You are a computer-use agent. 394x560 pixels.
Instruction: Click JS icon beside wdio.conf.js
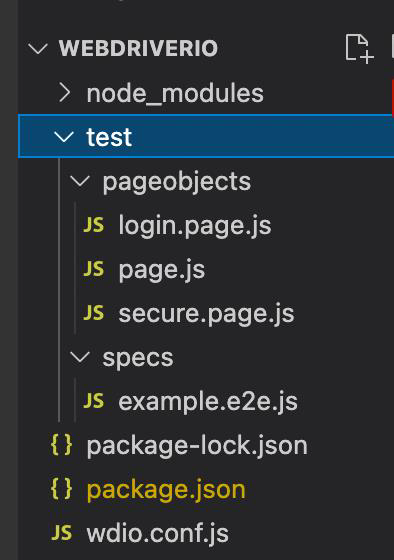point(61,533)
